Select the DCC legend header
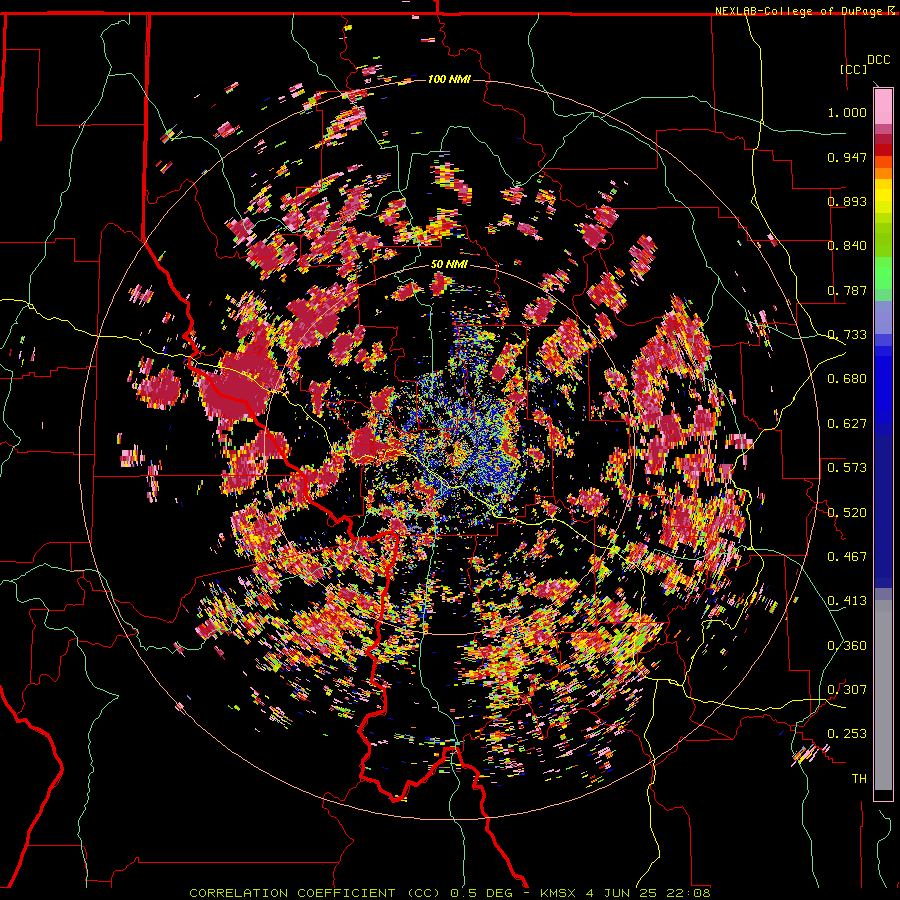The height and width of the screenshot is (900, 900). pos(879,60)
